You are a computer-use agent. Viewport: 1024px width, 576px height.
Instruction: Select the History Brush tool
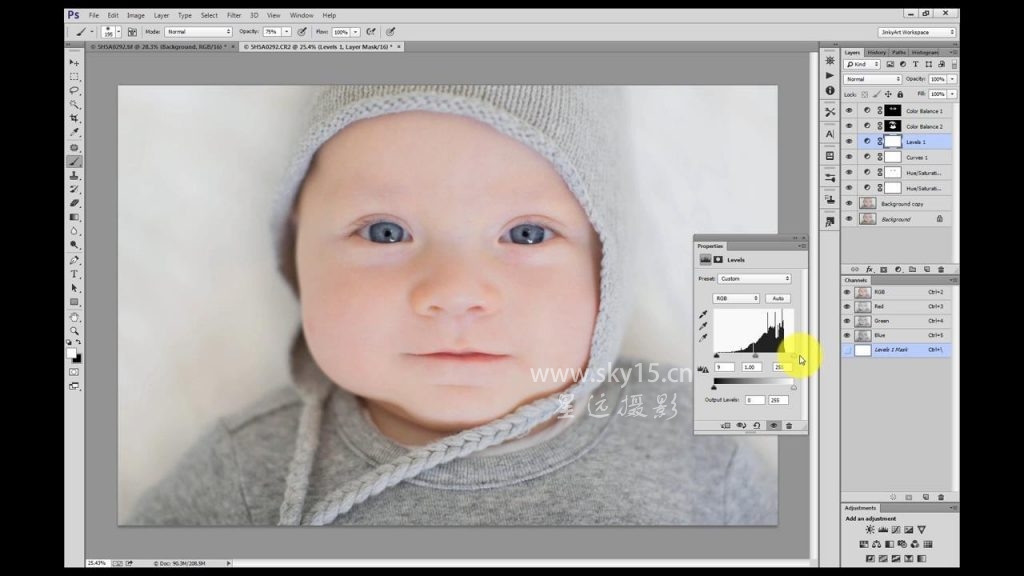tap(74, 189)
